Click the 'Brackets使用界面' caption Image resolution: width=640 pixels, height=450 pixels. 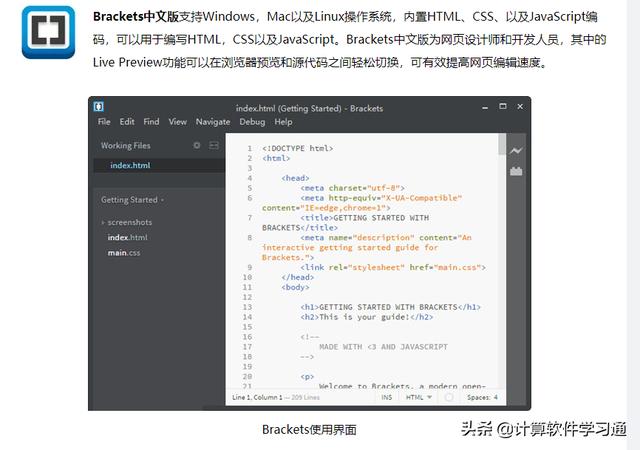coord(309,430)
